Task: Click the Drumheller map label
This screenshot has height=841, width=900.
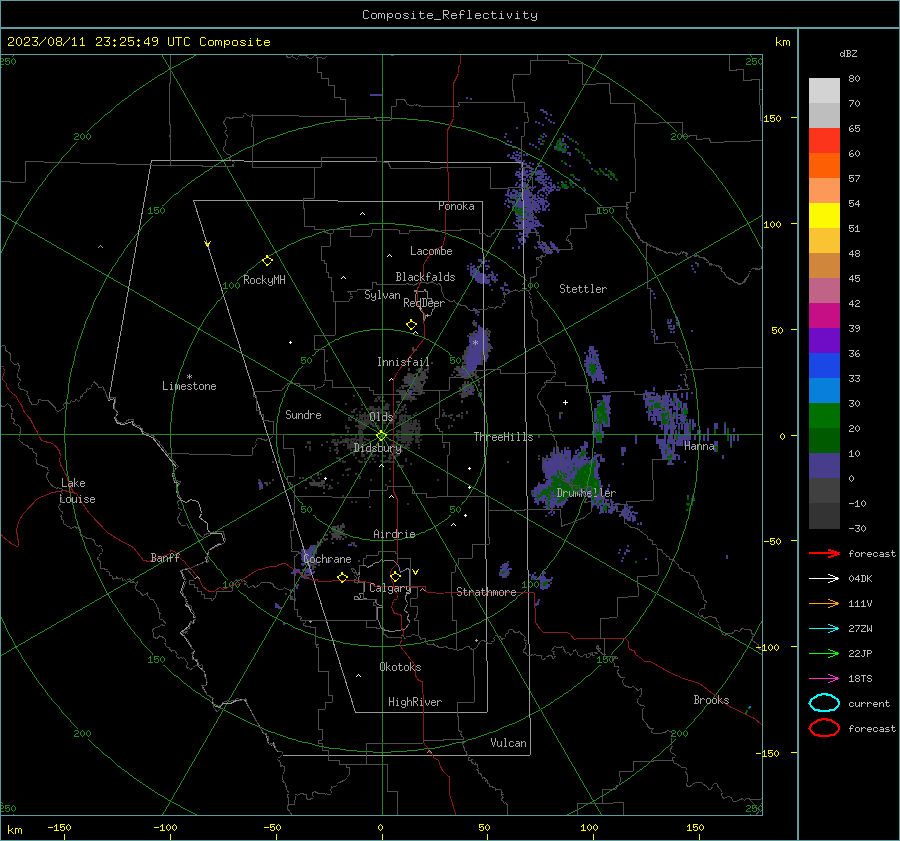Action: [586, 493]
